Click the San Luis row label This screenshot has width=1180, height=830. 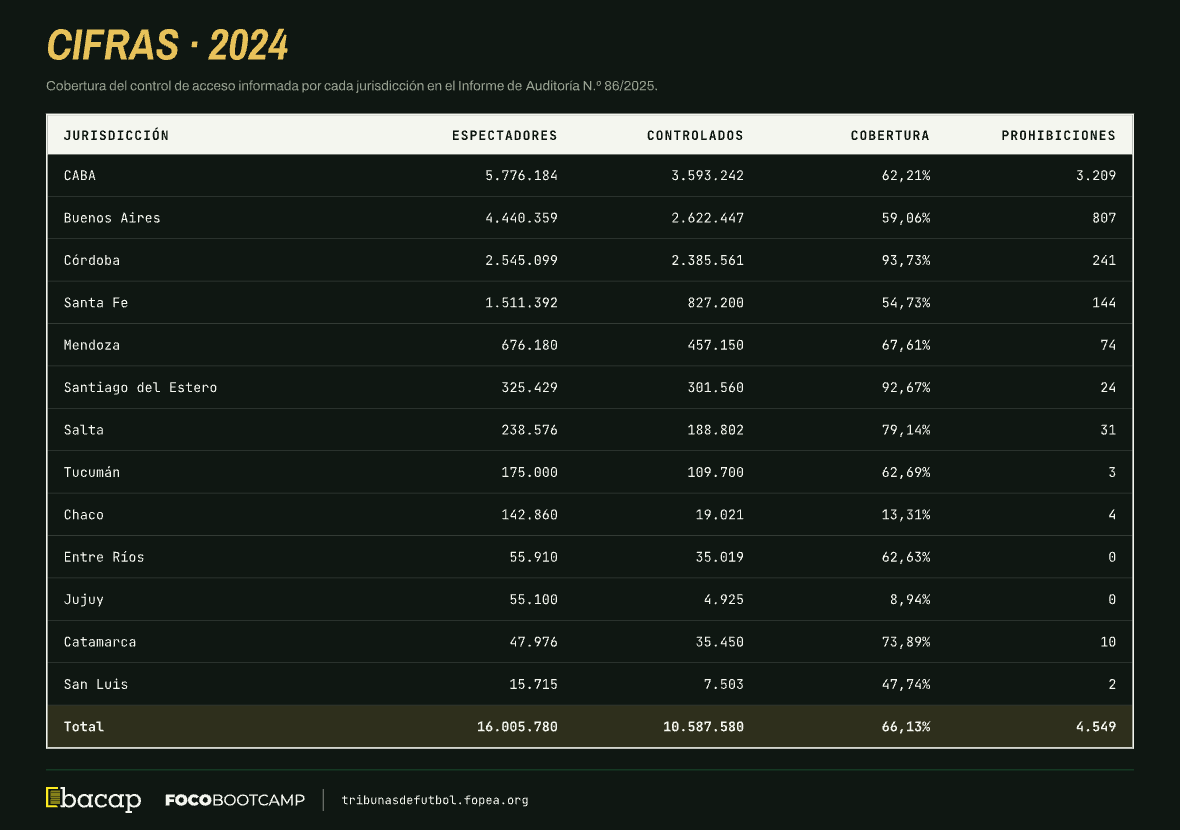click(x=96, y=685)
